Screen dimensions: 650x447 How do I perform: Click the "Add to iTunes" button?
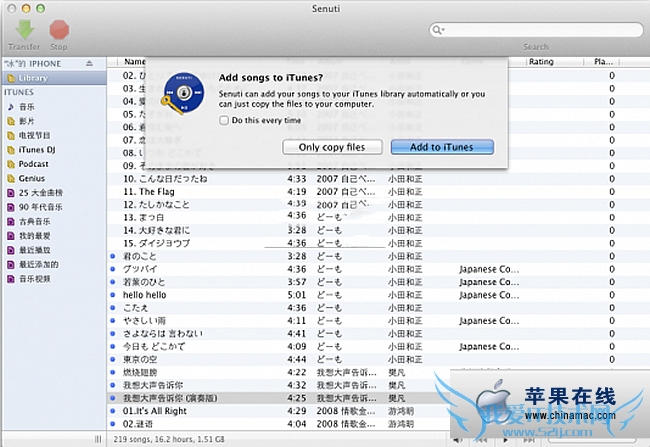coord(441,147)
